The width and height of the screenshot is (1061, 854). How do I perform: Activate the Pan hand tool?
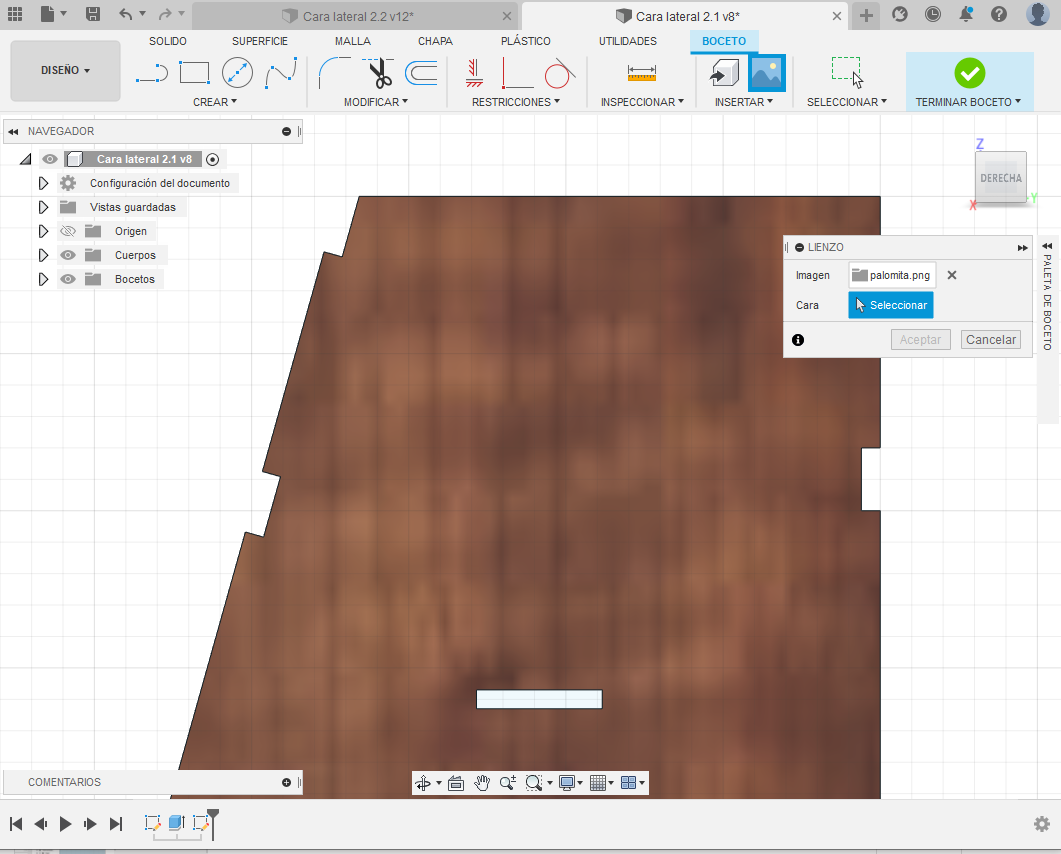[481, 783]
